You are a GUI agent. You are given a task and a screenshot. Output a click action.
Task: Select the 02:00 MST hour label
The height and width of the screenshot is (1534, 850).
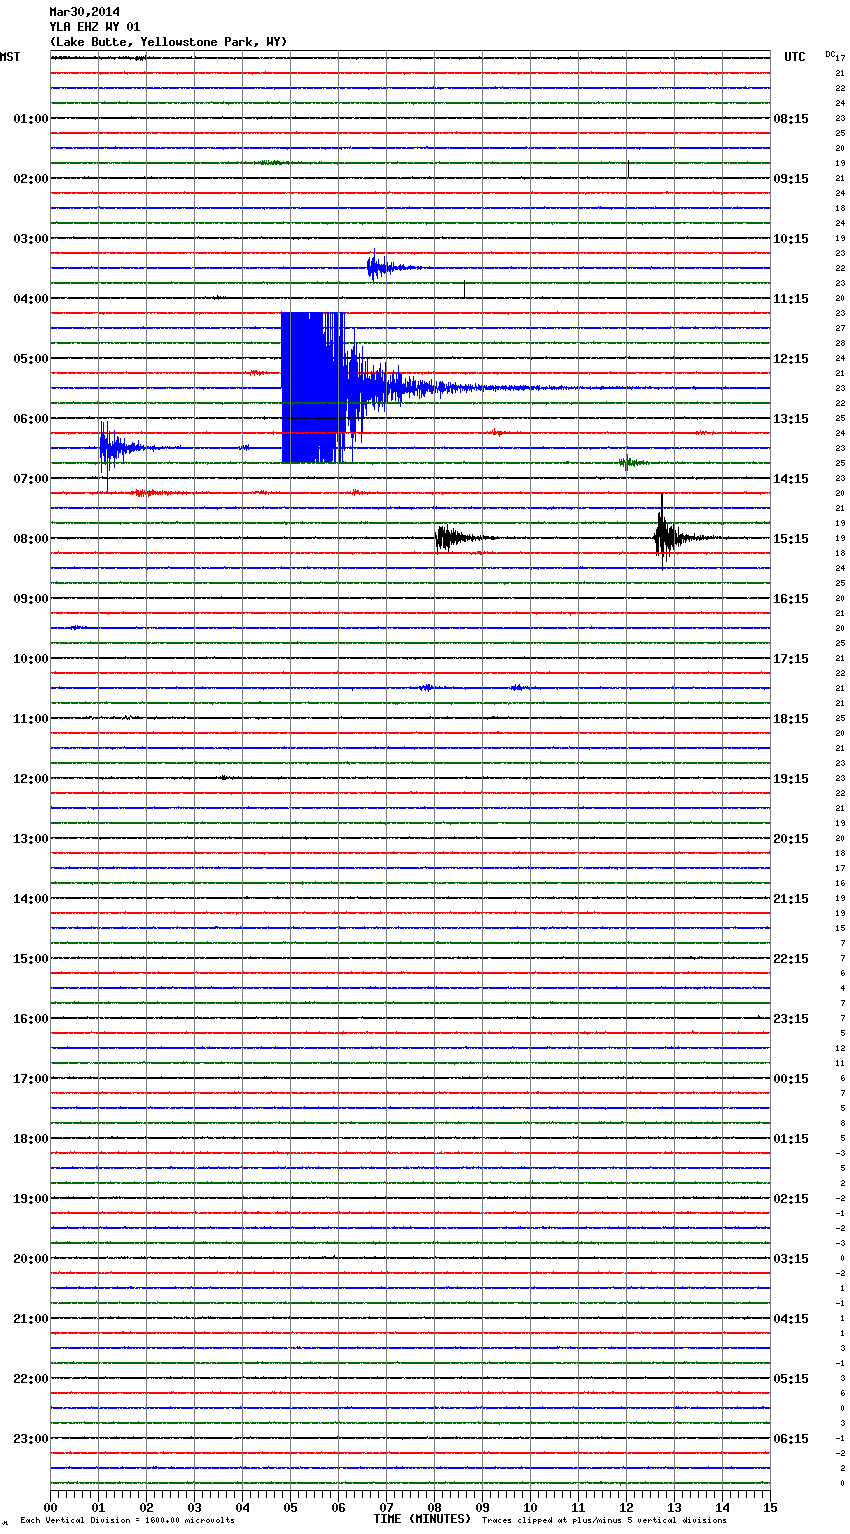tap(31, 179)
